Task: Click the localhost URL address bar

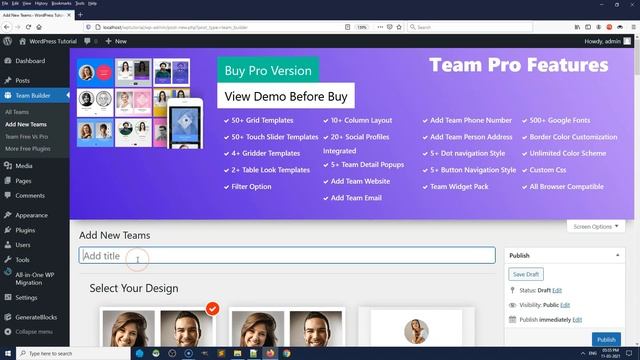Action: coord(220,27)
